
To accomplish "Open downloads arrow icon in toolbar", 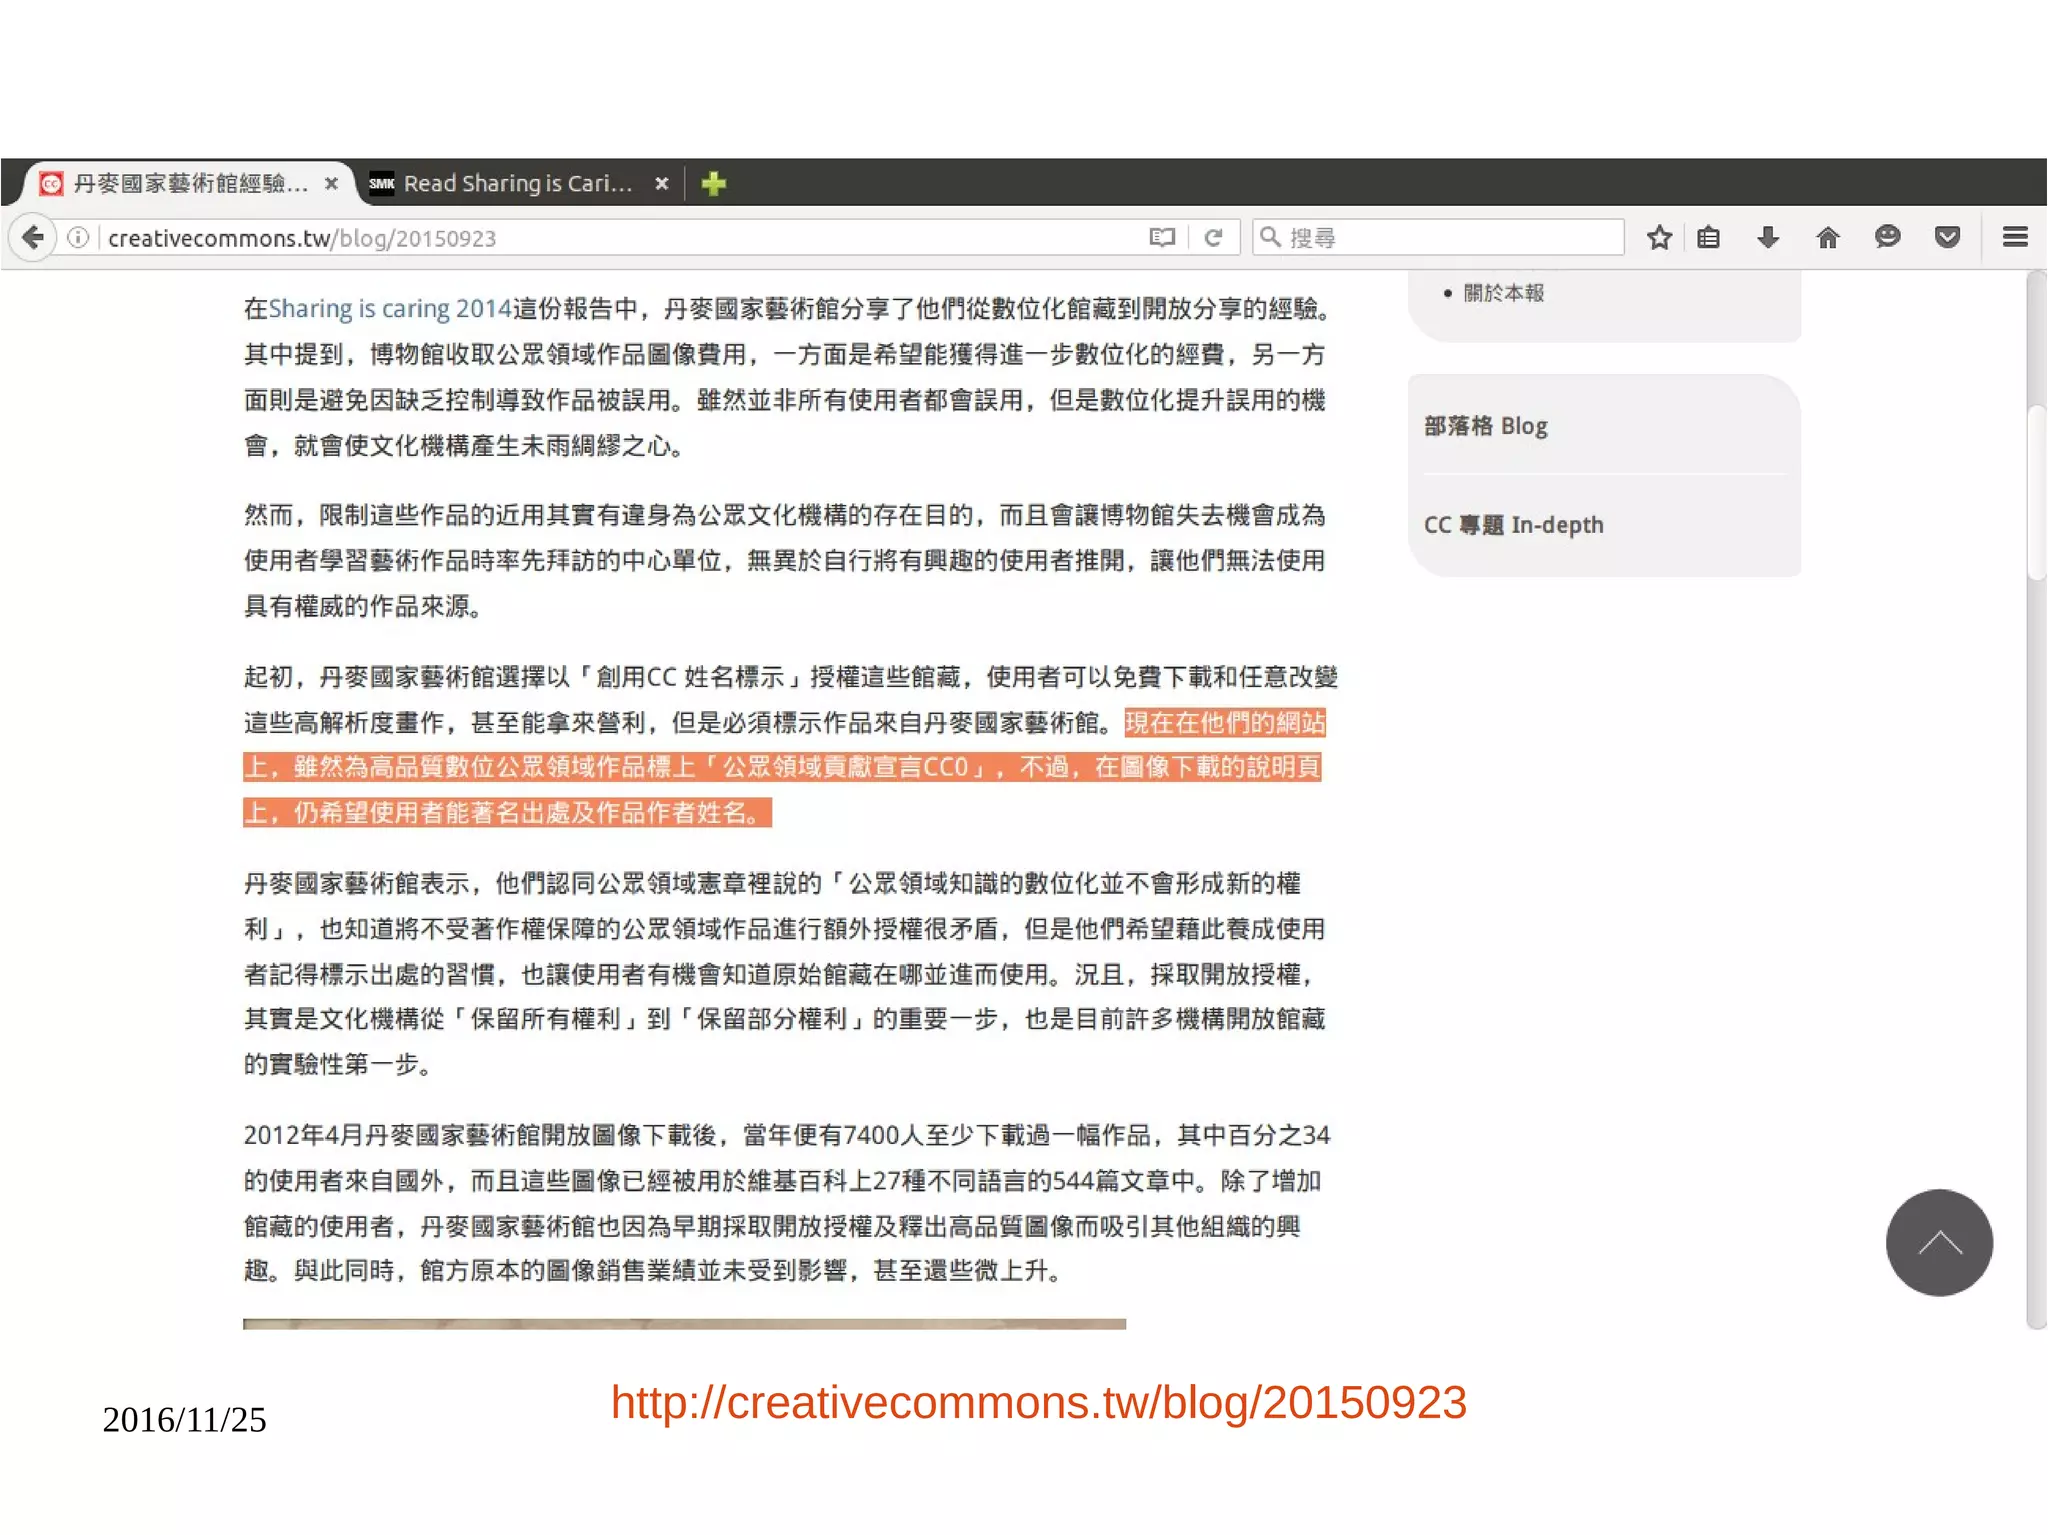I will point(1767,237).
